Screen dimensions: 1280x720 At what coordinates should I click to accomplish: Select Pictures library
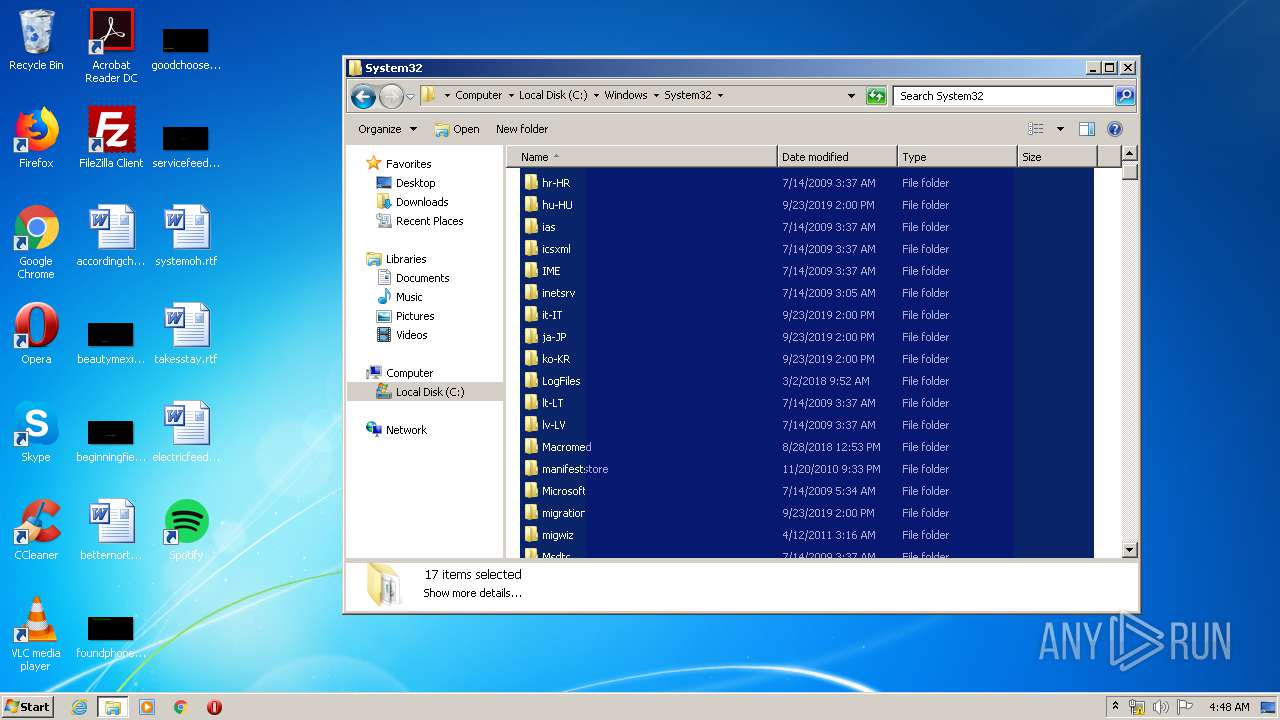click(x=404, y=316)
